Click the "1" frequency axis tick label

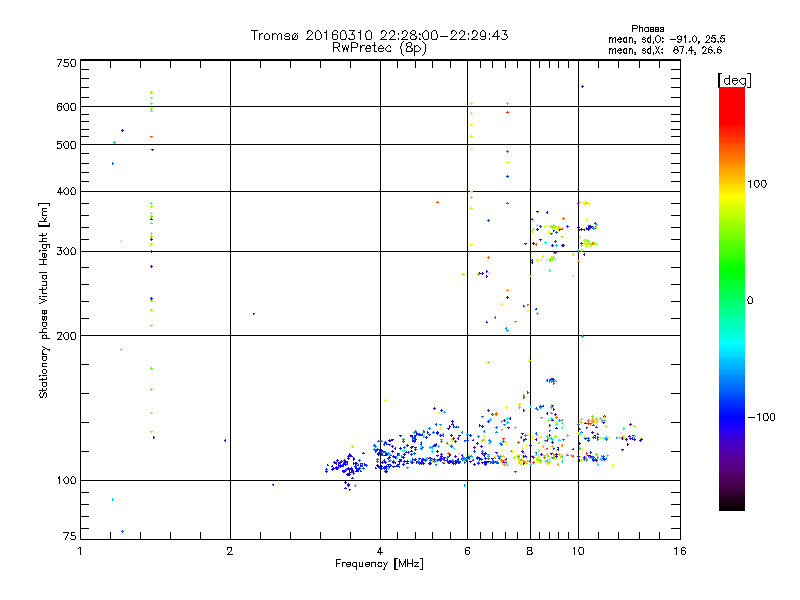pyautogui.click(x=80, y=551)
